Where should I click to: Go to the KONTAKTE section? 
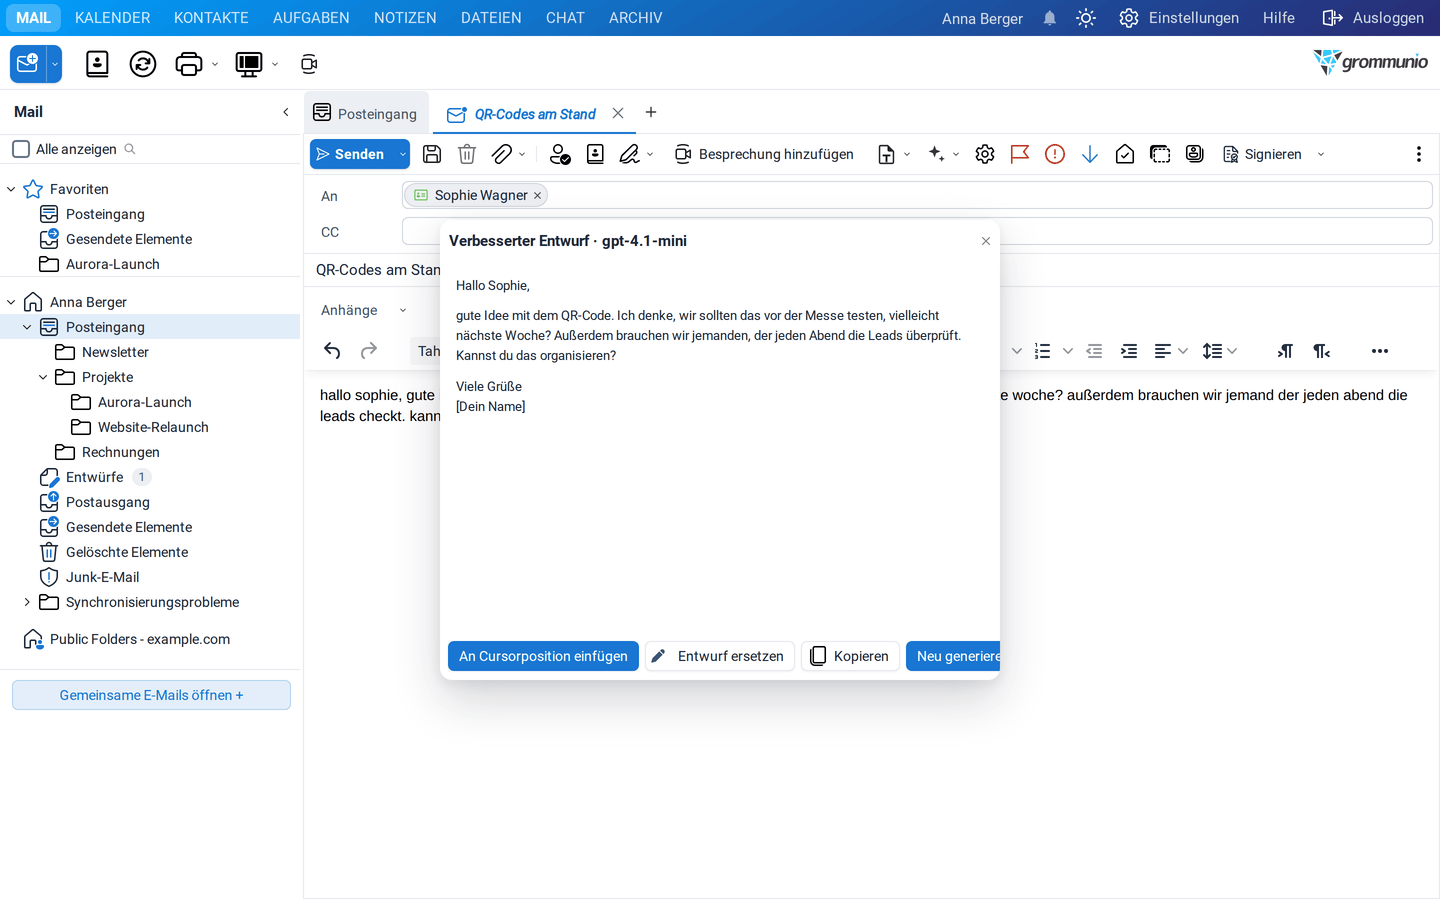[211, 18]
